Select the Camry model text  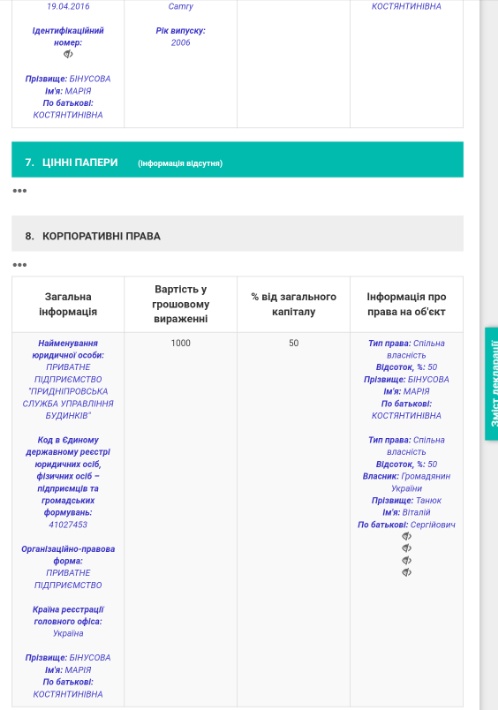tap(181, 6)
